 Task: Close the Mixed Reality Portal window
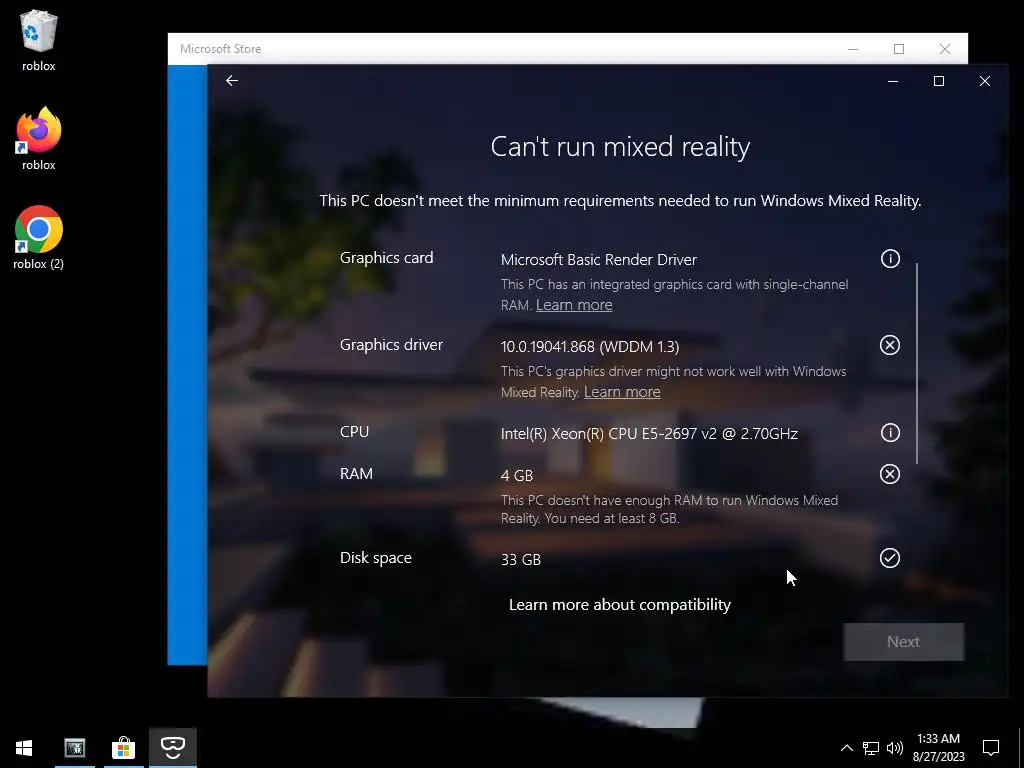click(x=984, y=81)
